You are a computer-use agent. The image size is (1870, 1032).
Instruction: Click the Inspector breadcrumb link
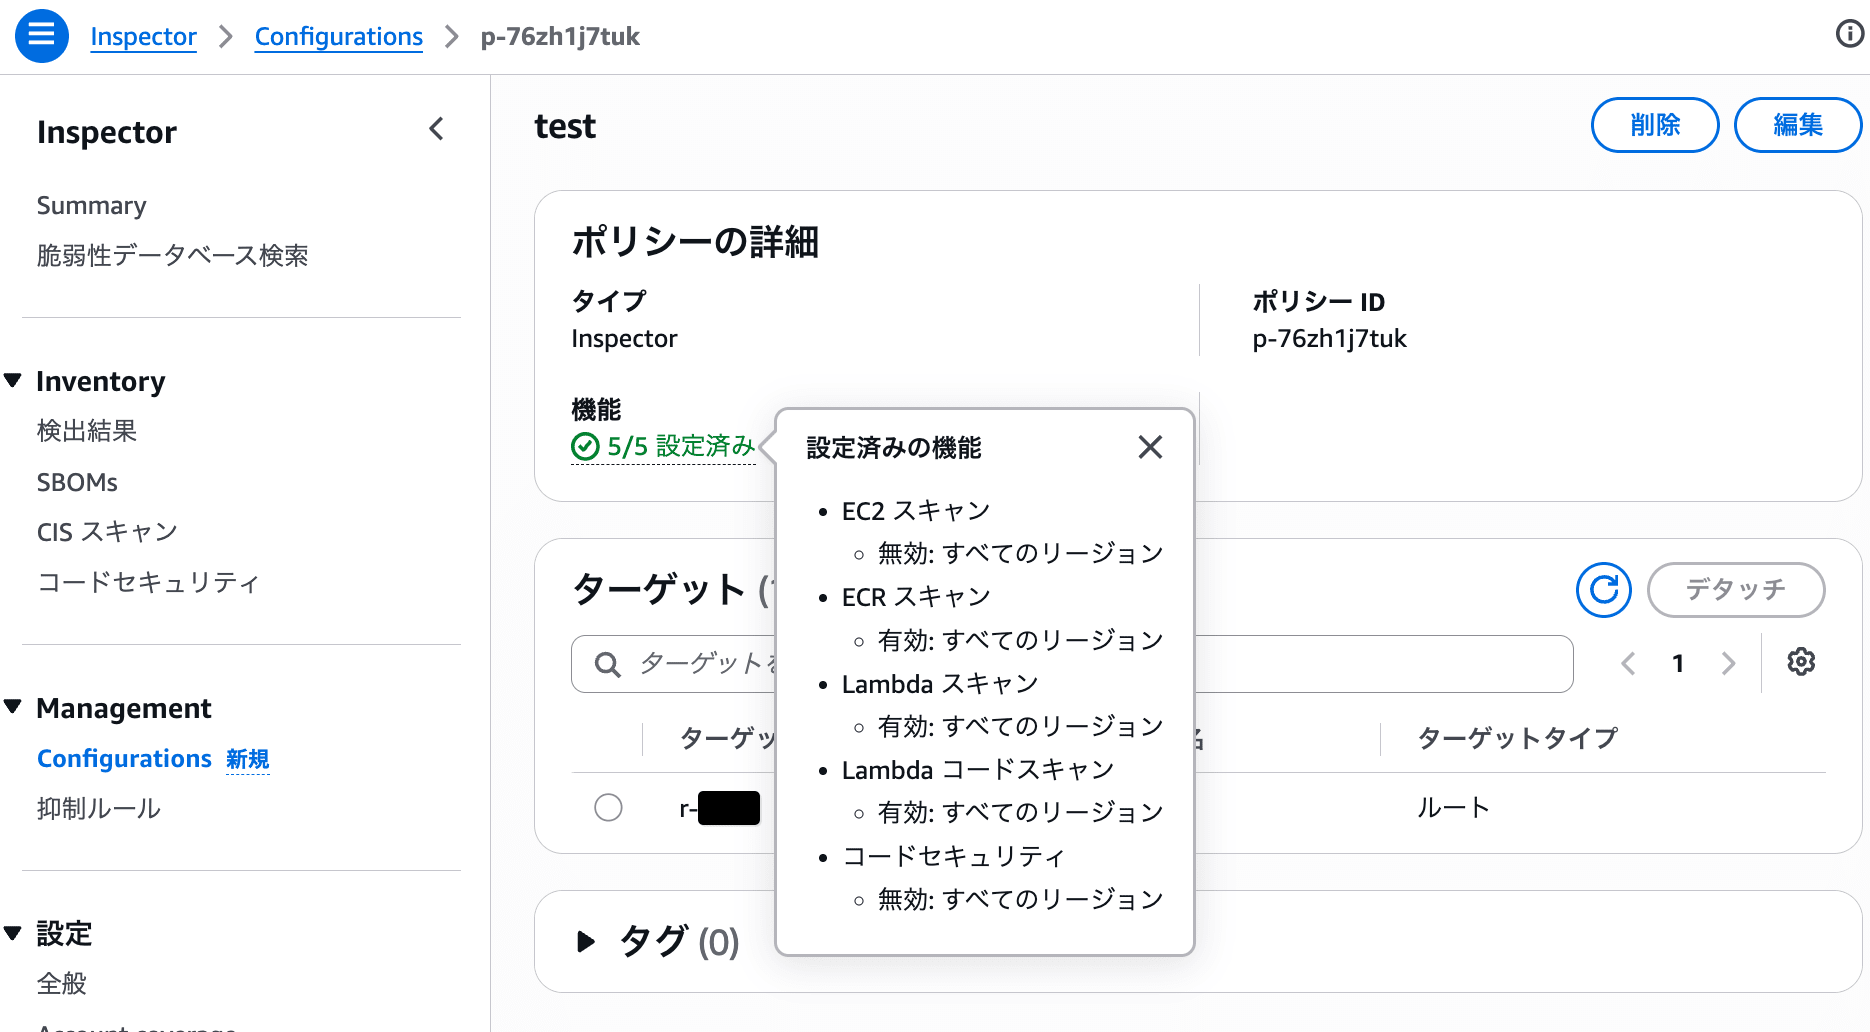[x=143, y=37]
